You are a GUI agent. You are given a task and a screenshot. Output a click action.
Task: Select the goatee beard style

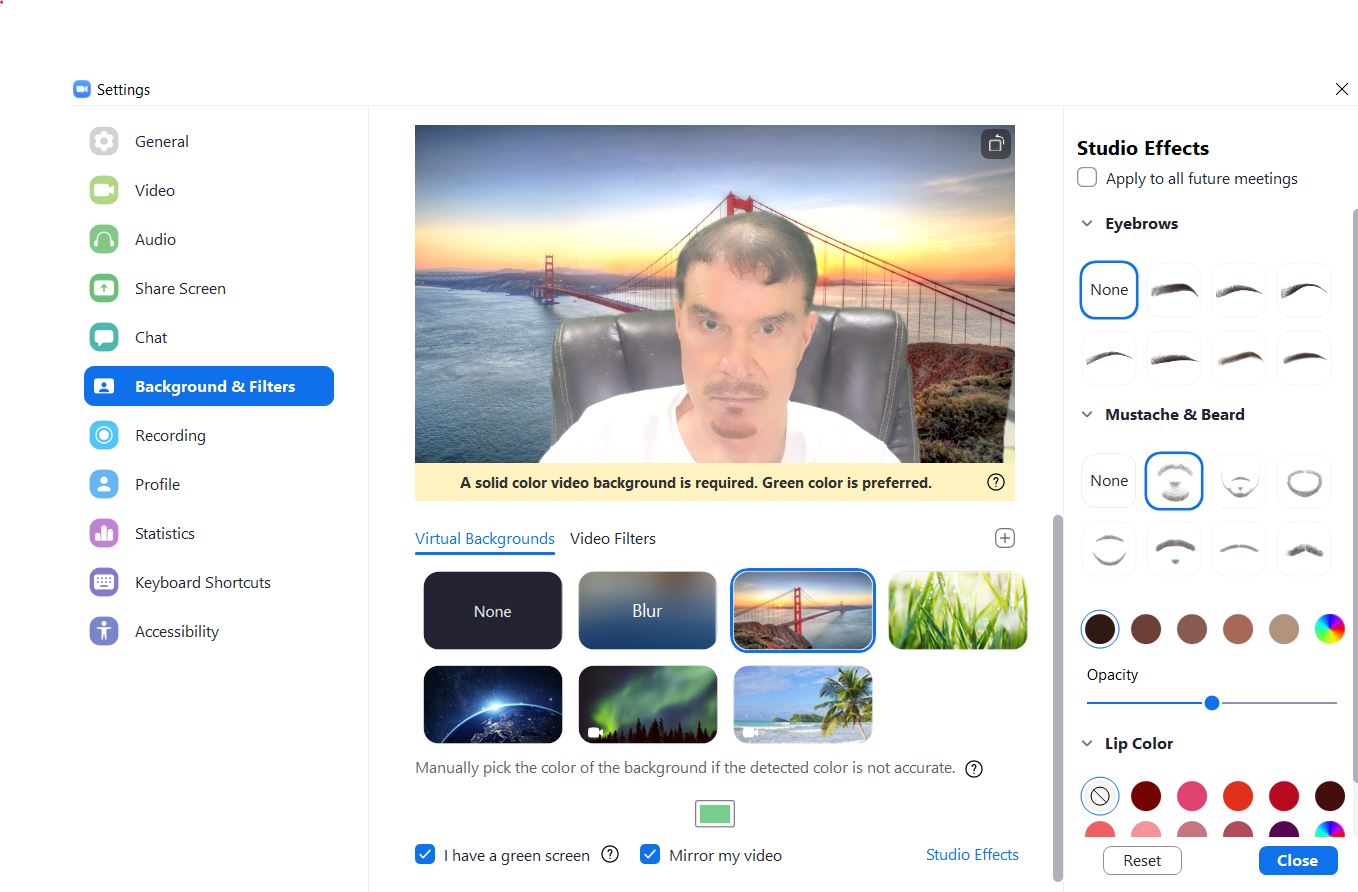coord(1239,481)
